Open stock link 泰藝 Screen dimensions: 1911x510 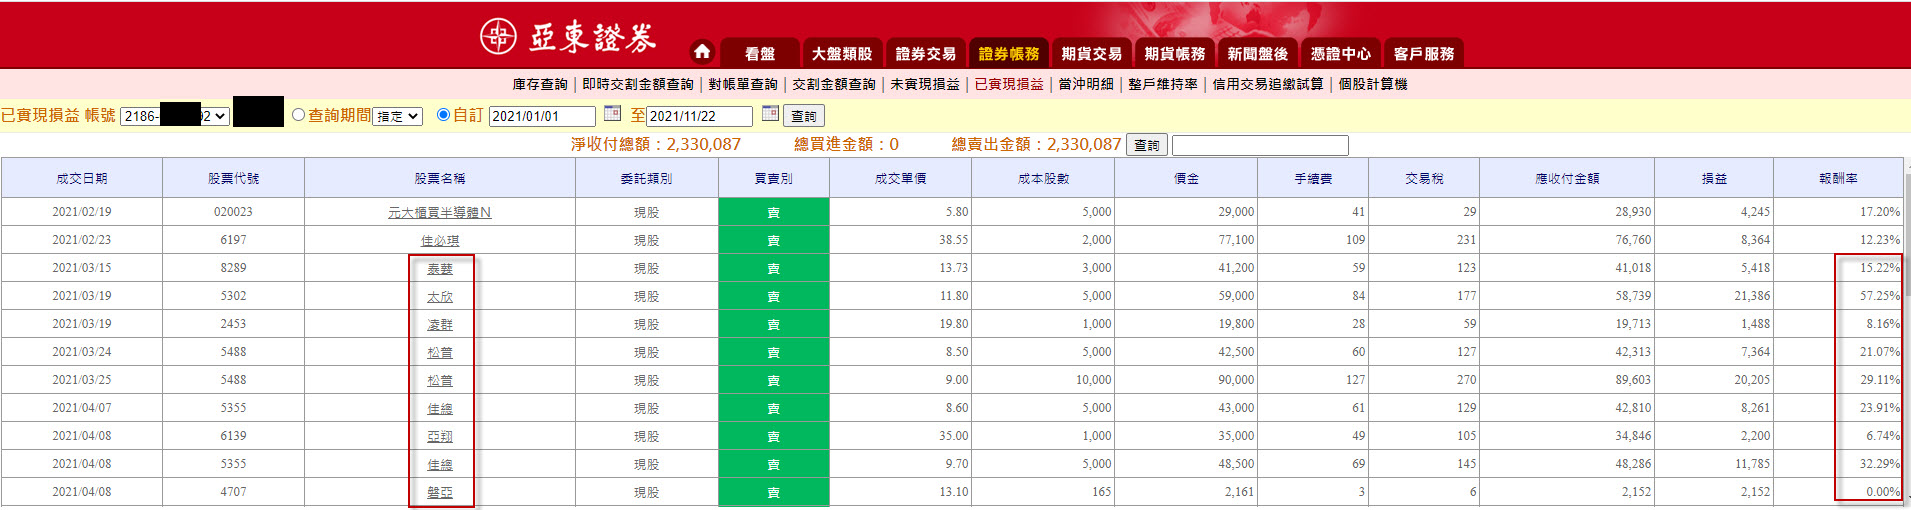click(440, 268)
